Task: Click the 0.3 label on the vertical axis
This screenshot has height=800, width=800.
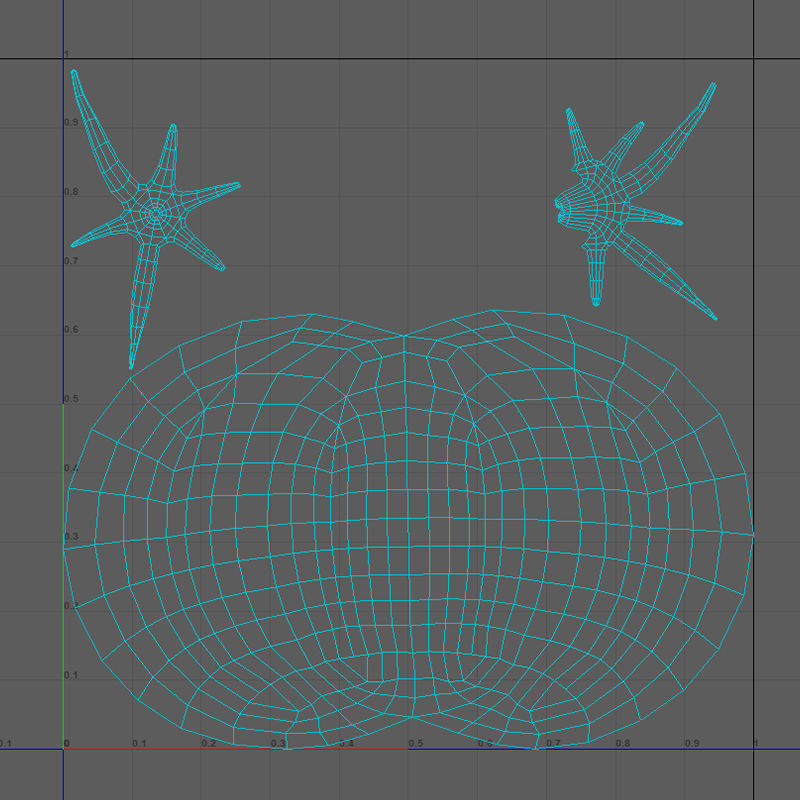Action: 71,537
